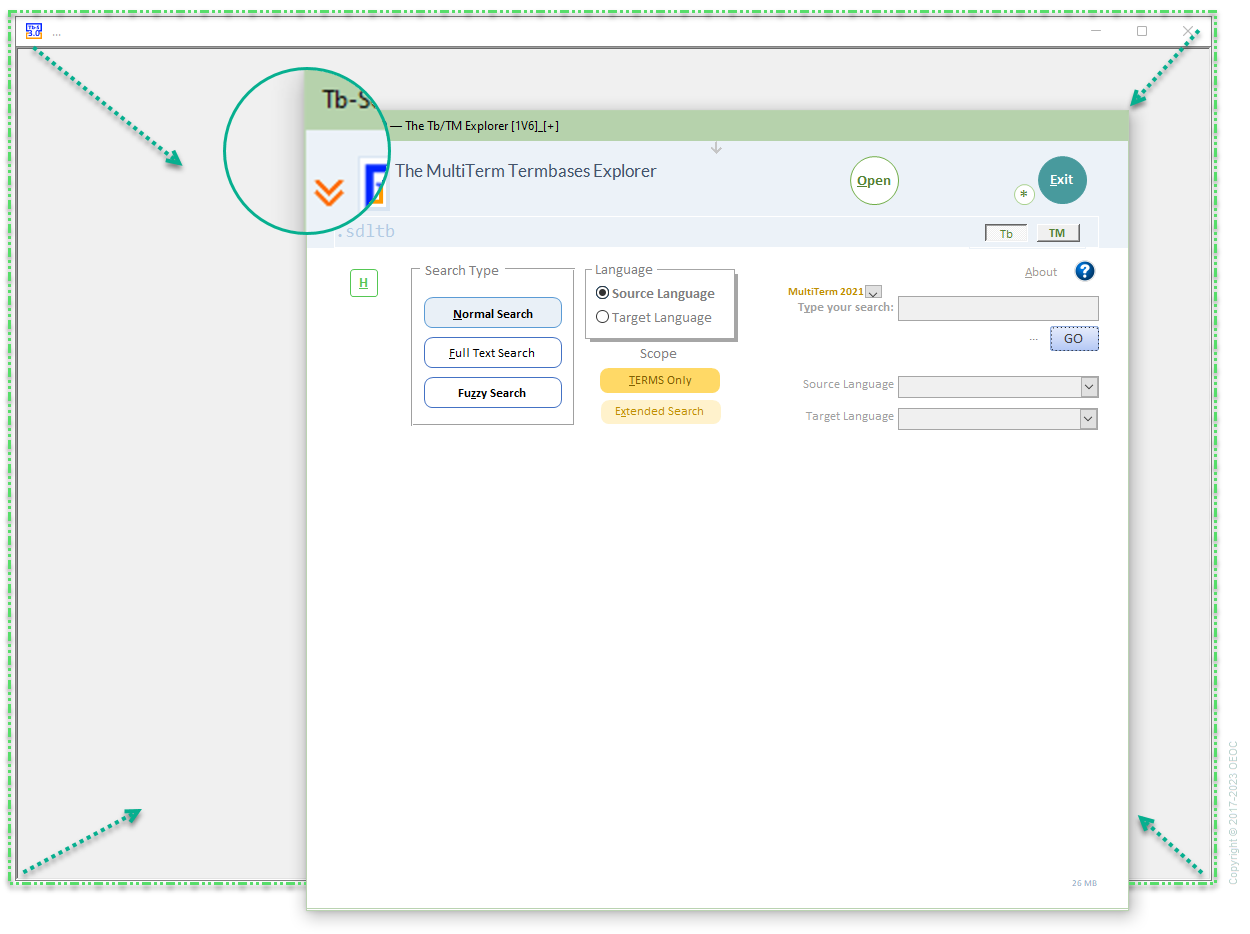1250x934 pixels.
Task: Open the Target Language combo box
Action: pos(997,419)
